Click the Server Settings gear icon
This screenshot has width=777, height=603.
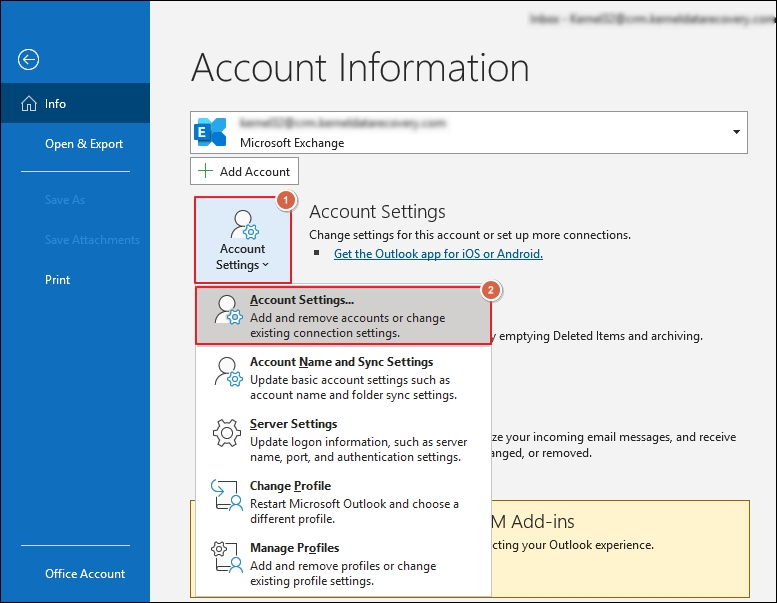(x=227, y=433)
